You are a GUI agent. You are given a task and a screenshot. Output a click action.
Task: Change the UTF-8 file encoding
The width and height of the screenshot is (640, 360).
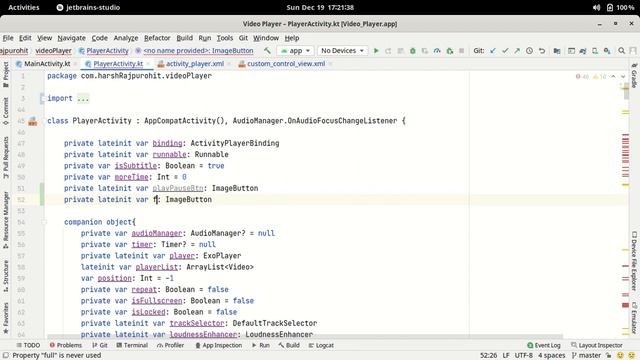coord(523,356)
